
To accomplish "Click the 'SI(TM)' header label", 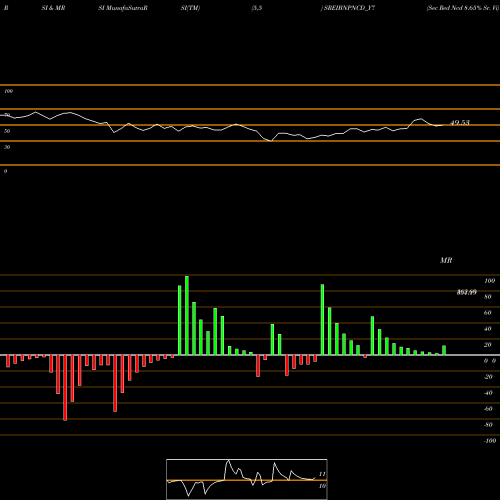I will coord(190,8).
